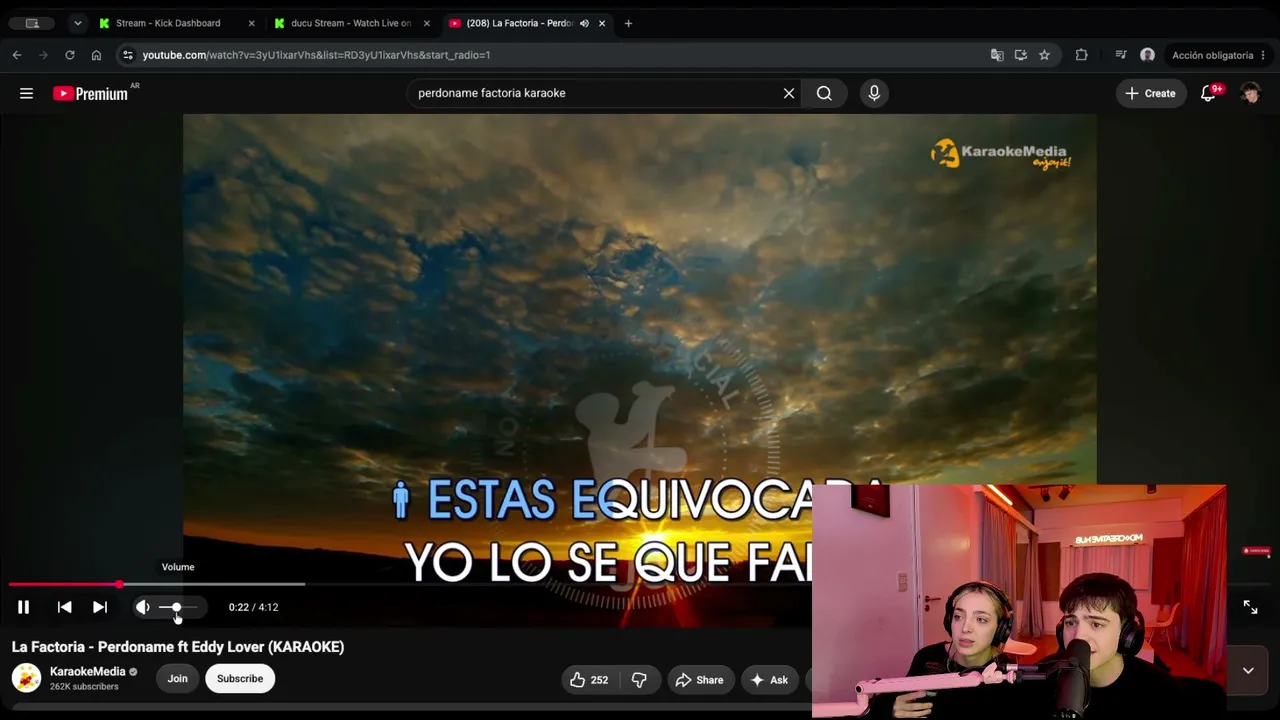The width and height of the screenshot is (1280, 720).
Task: Reload the YouTube page
Action: (70, 55)
